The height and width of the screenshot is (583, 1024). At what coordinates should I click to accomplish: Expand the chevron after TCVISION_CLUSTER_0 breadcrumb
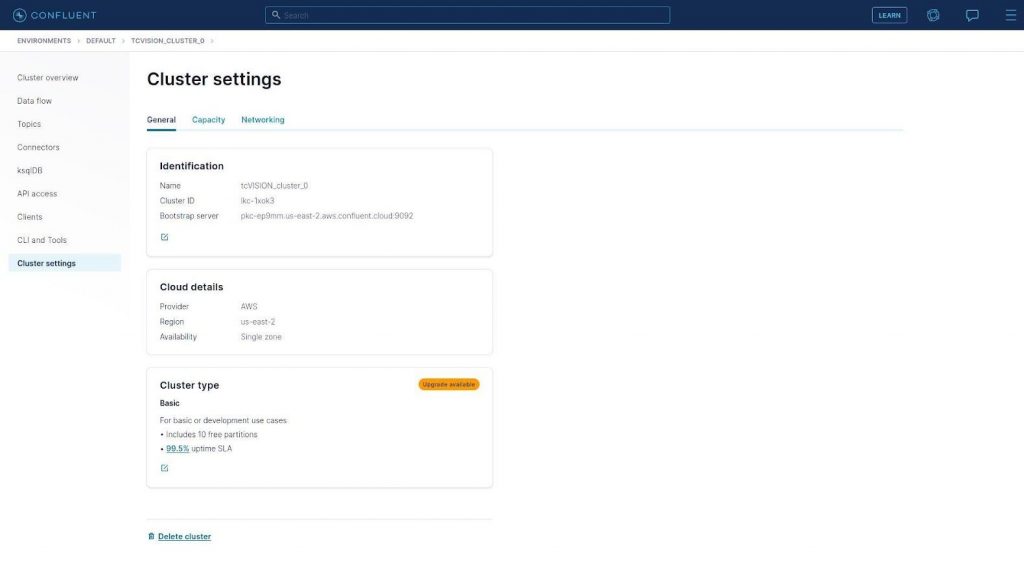coord(210,41)
